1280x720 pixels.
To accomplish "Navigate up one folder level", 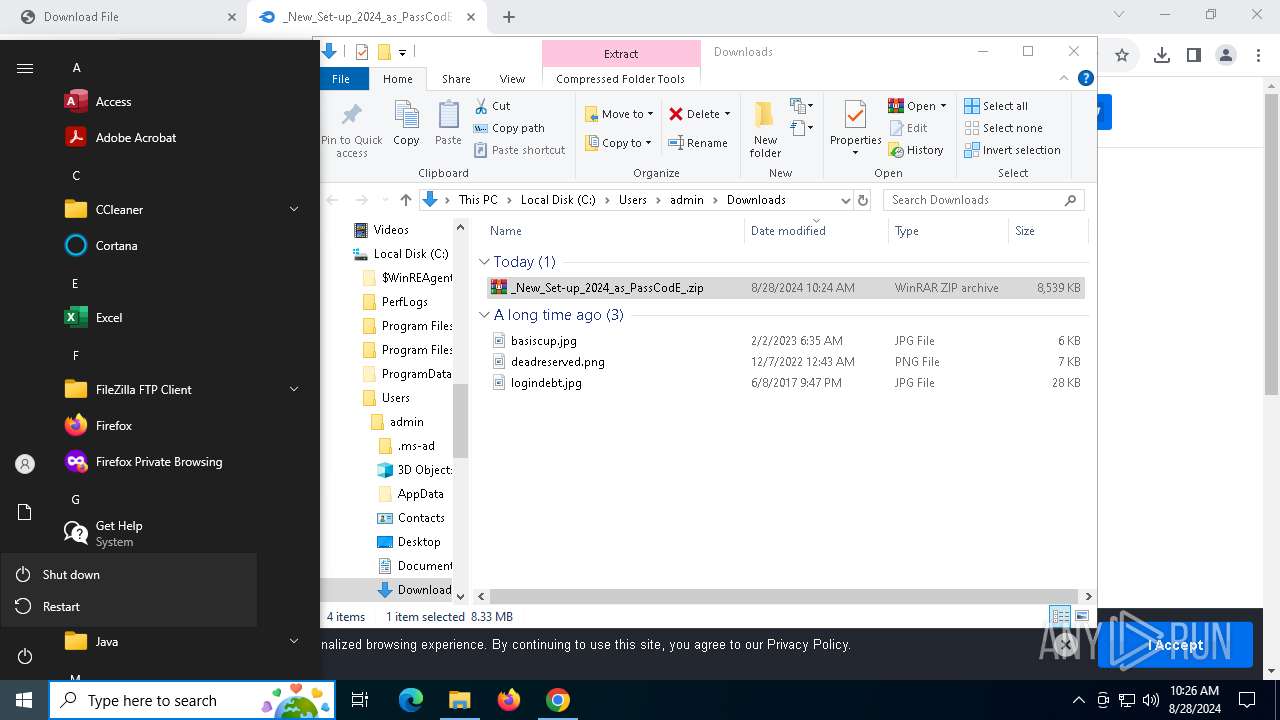I will tap(405, 200).
